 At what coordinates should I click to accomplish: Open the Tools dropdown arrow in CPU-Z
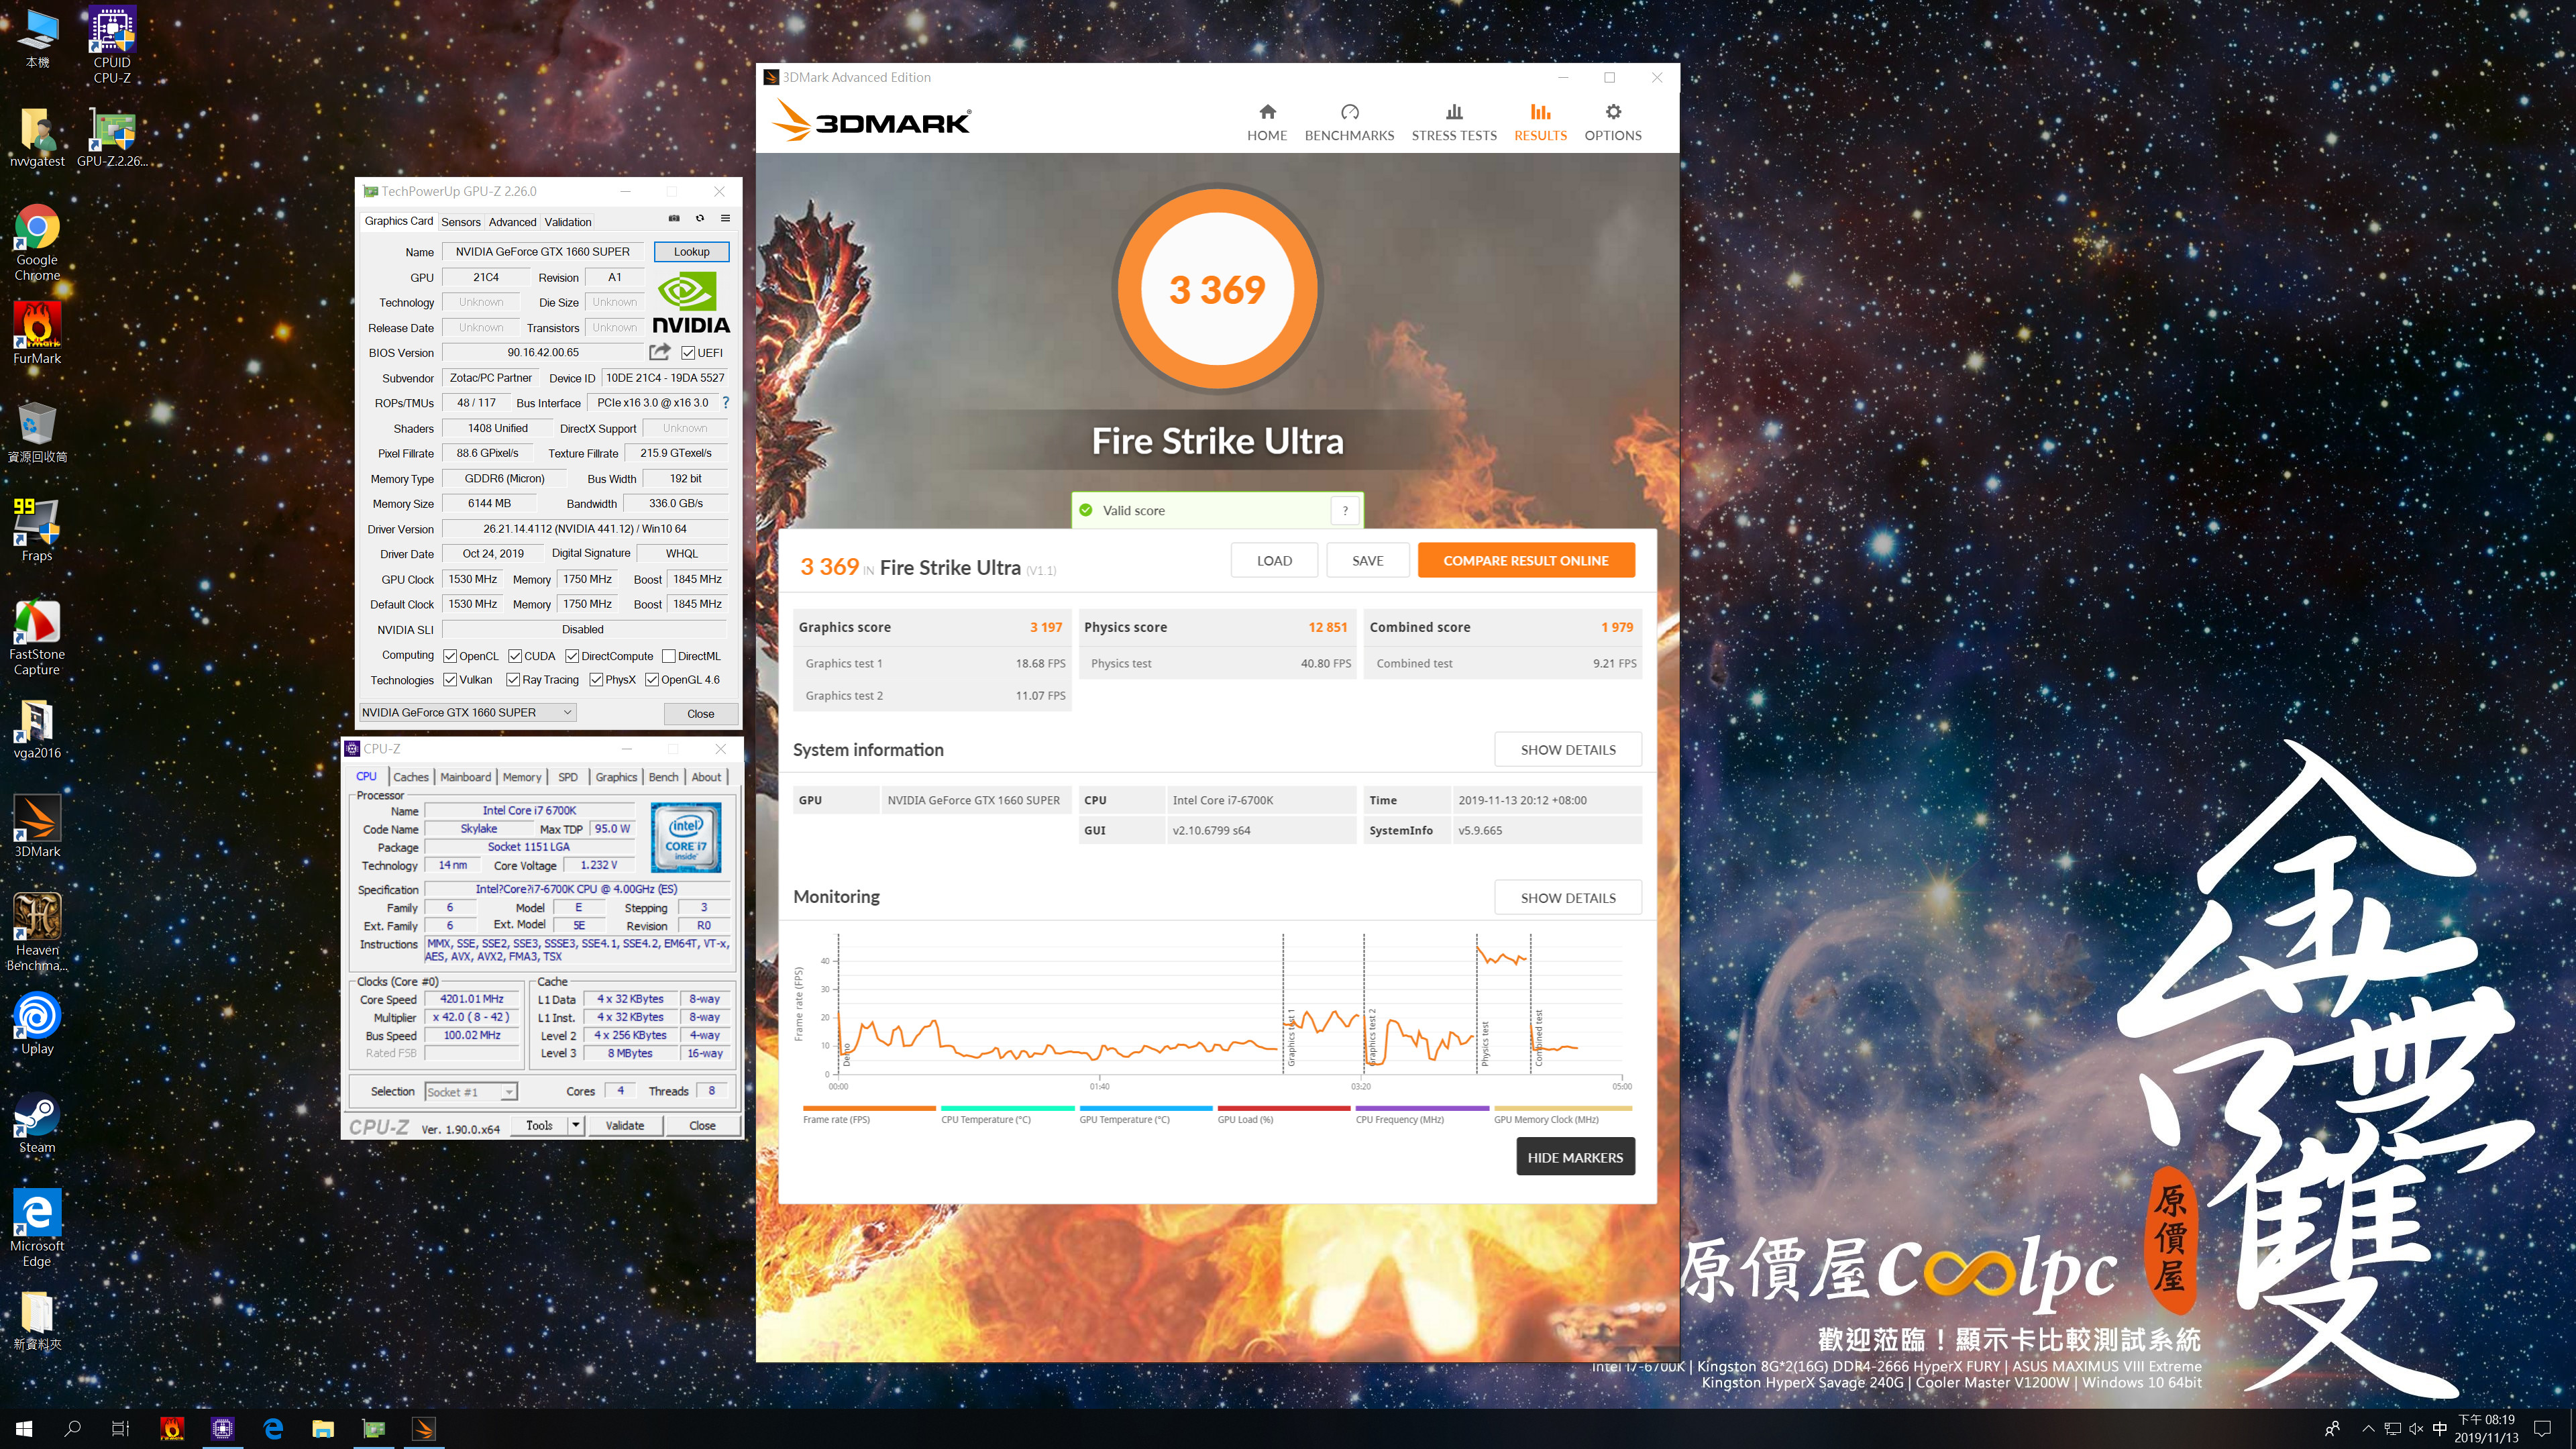point(576,1125)
